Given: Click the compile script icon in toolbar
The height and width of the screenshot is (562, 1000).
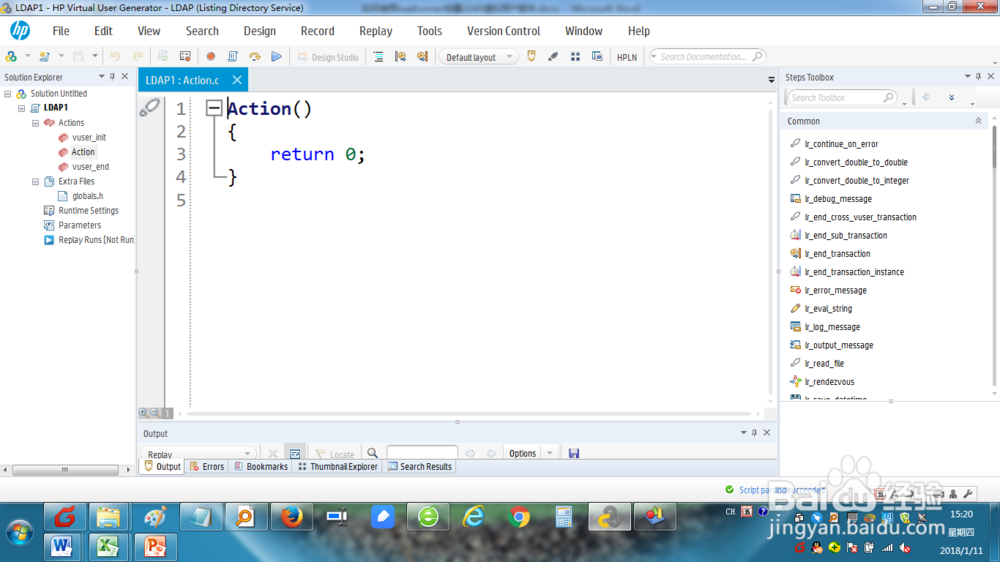Looking at the screenshot, I should click(x=233, y=56).
